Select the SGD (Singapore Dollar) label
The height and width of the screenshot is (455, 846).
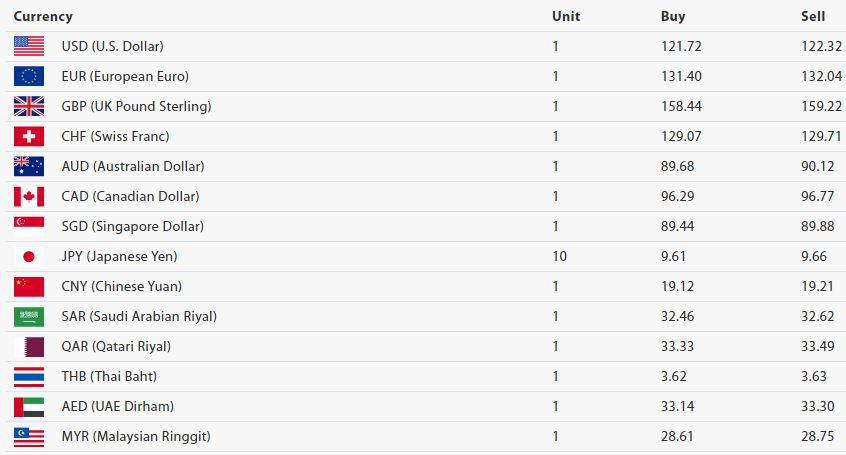133,226
